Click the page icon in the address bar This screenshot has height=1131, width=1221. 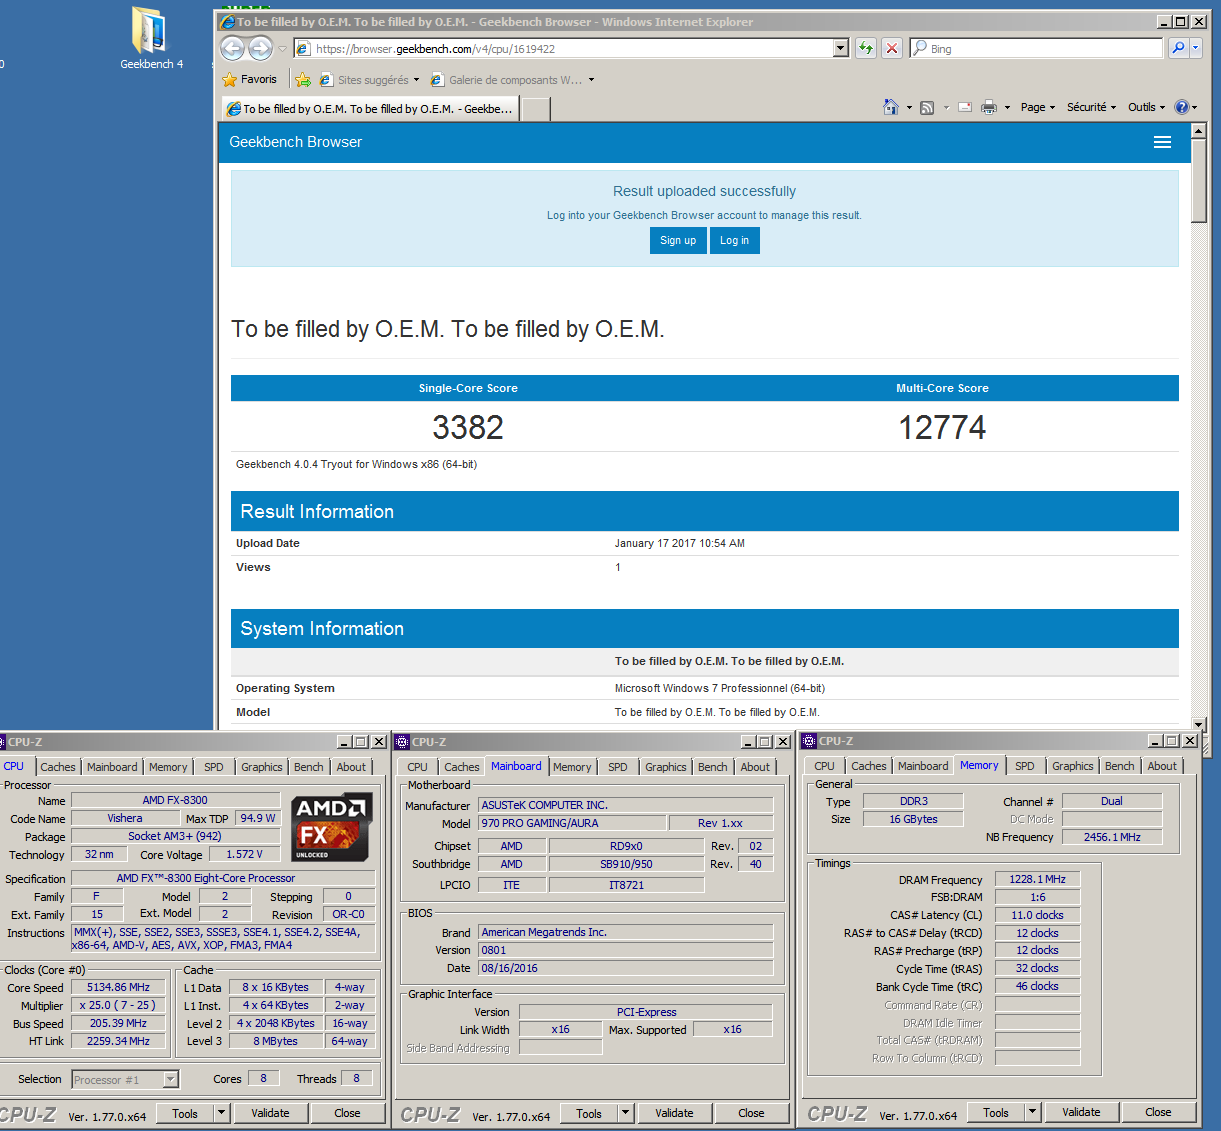303,48
